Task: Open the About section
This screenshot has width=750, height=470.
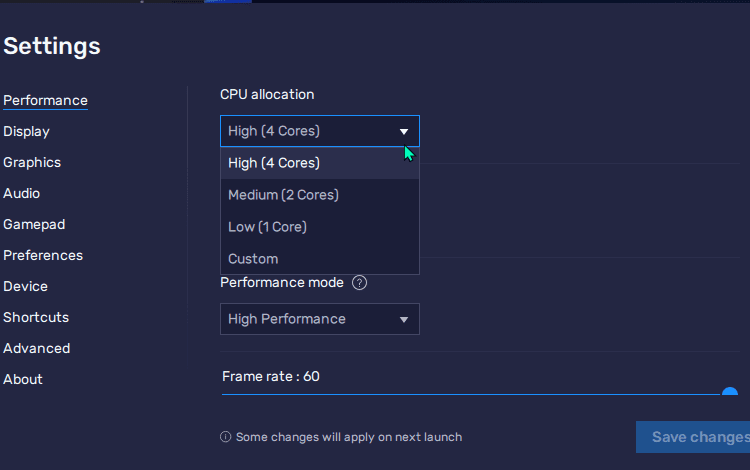Action: click(23, 379)
